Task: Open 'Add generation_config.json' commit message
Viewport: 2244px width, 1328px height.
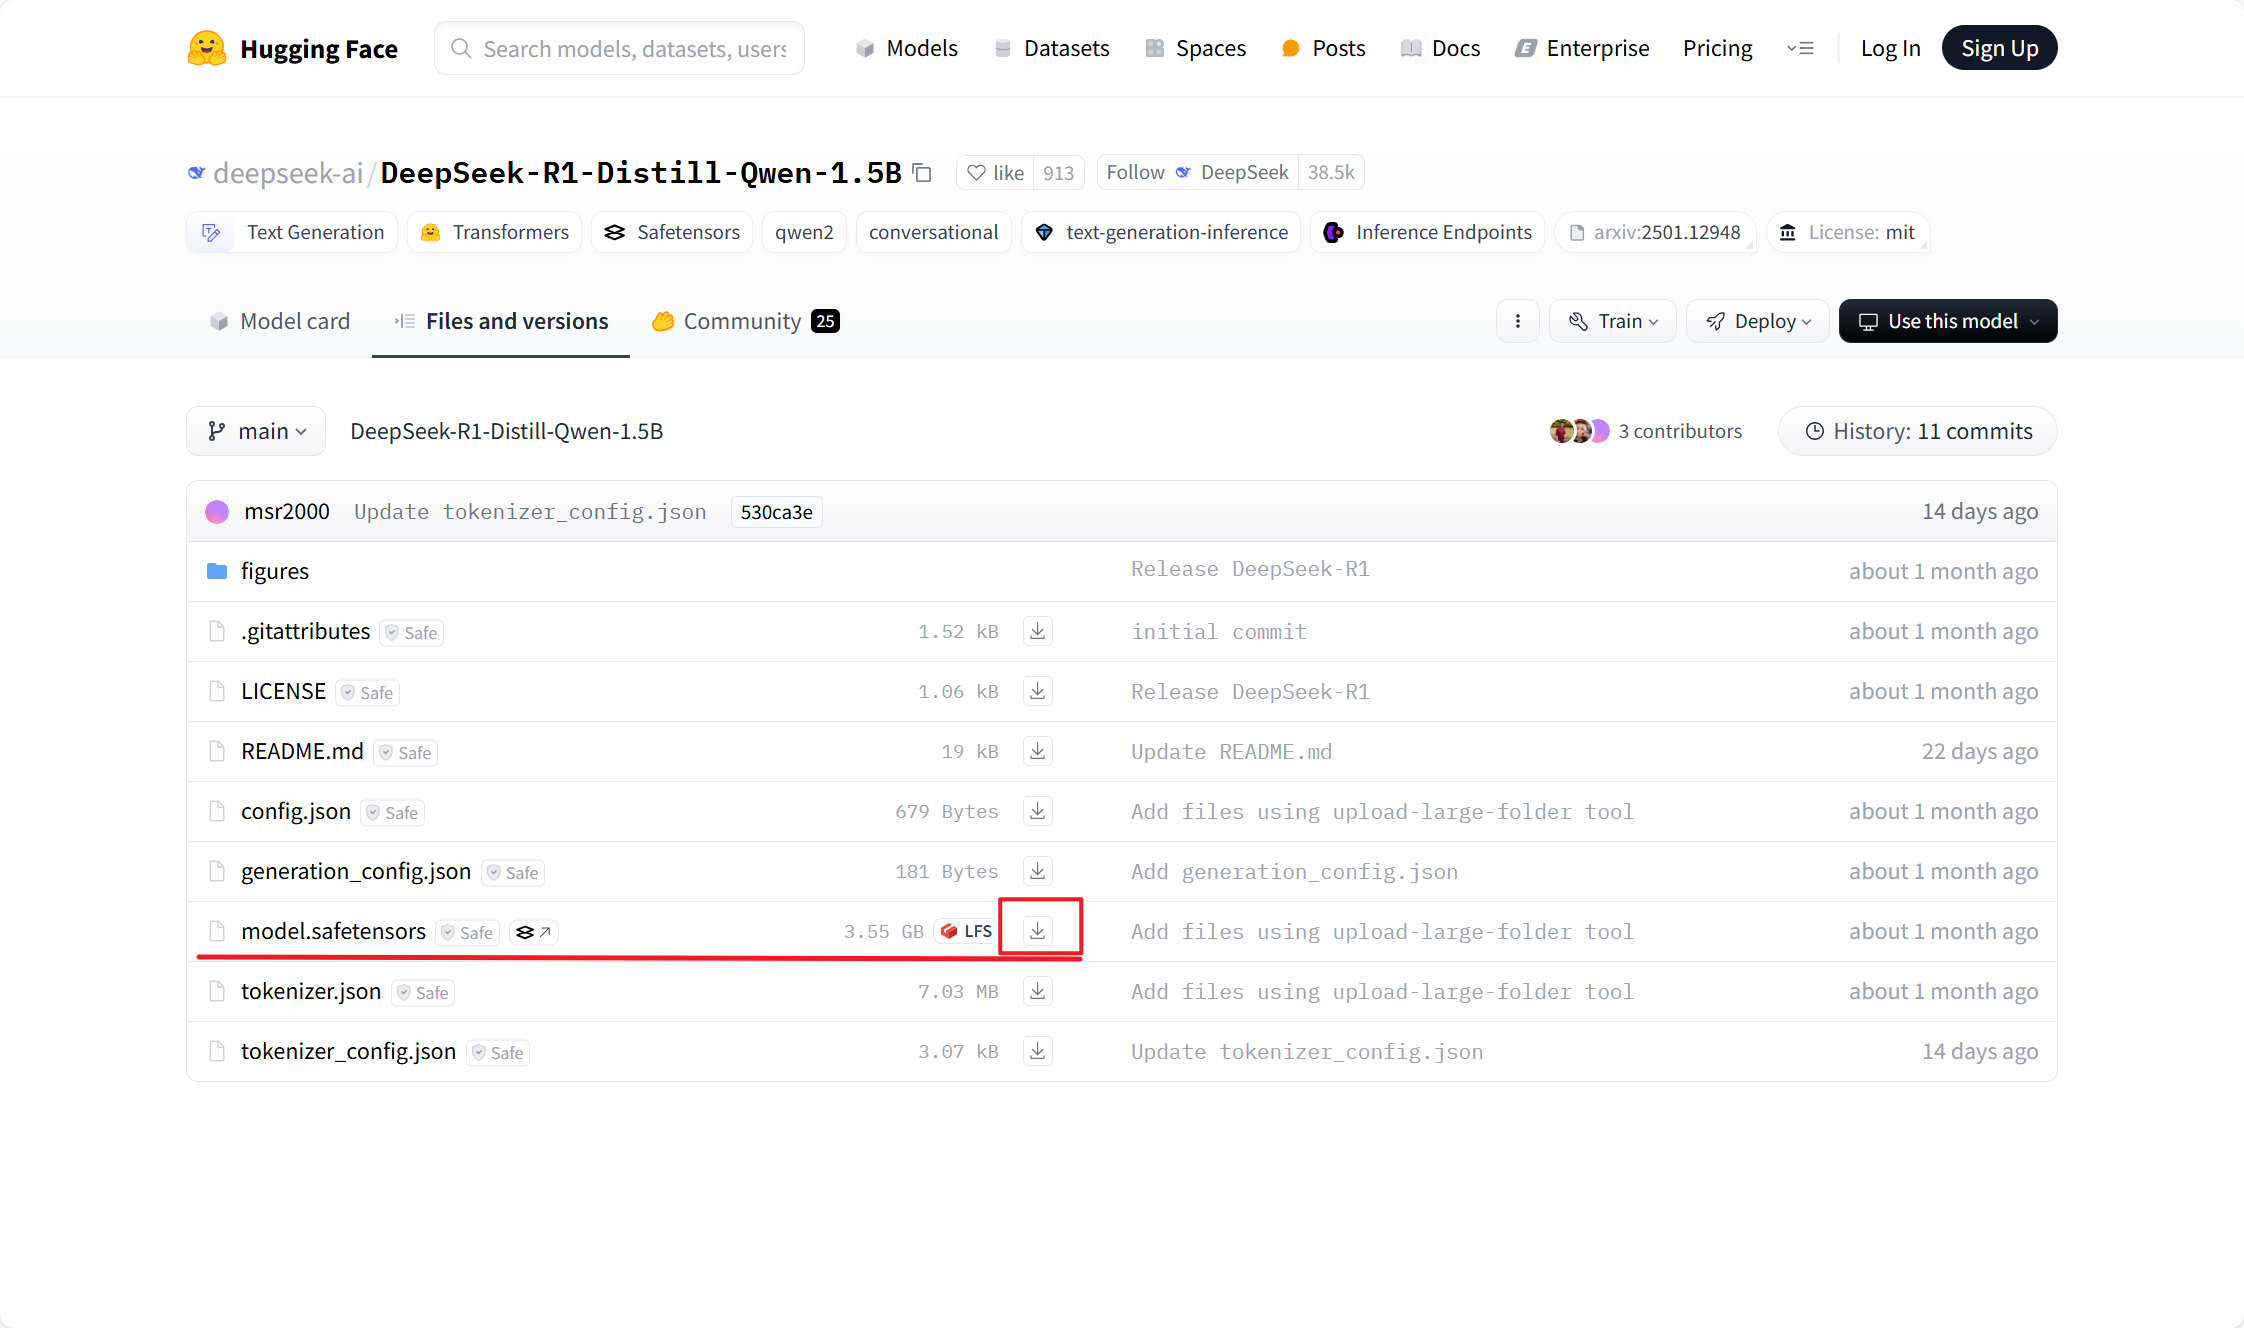Action: pos(1294,871)
